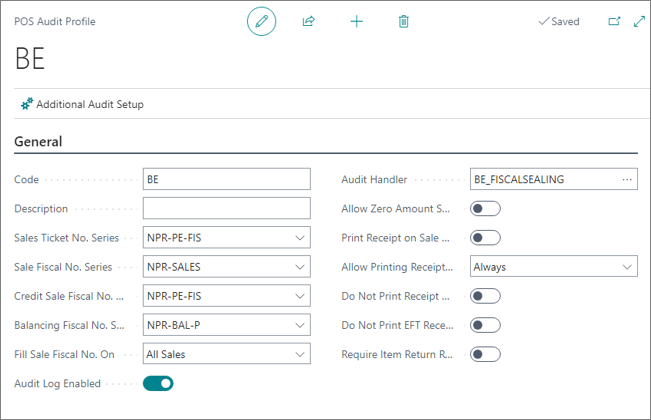Open Fill Sale Fiscal No. On dropdown
The height and width of the screenshot is (420, 651).
(300, 354)
